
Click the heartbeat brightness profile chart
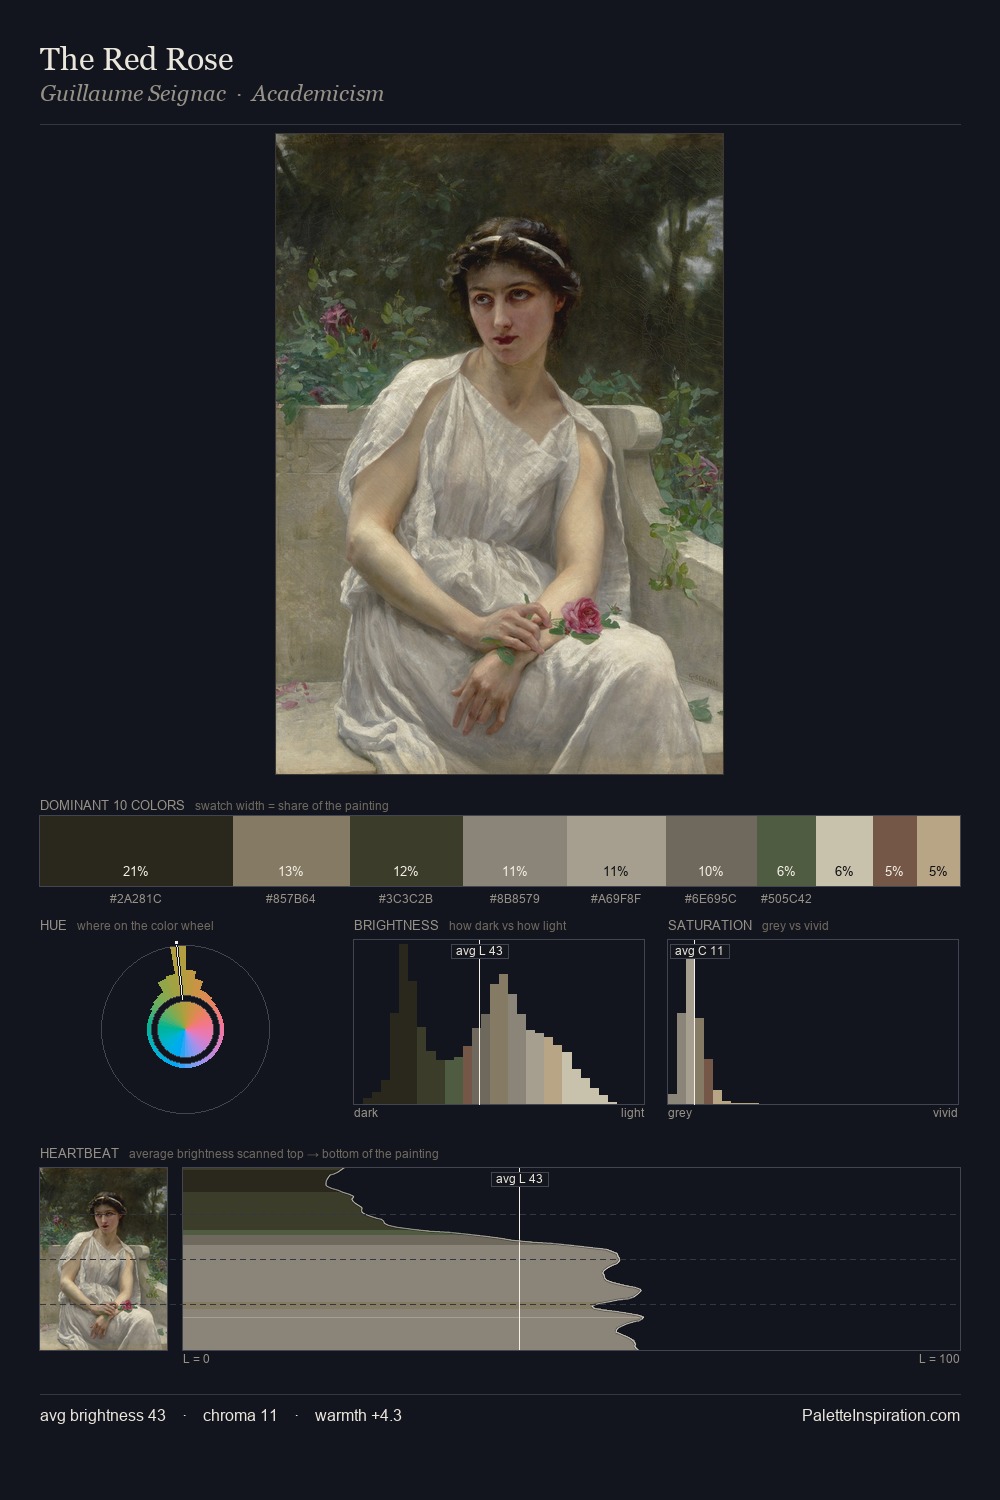[x=571, y=1259]
